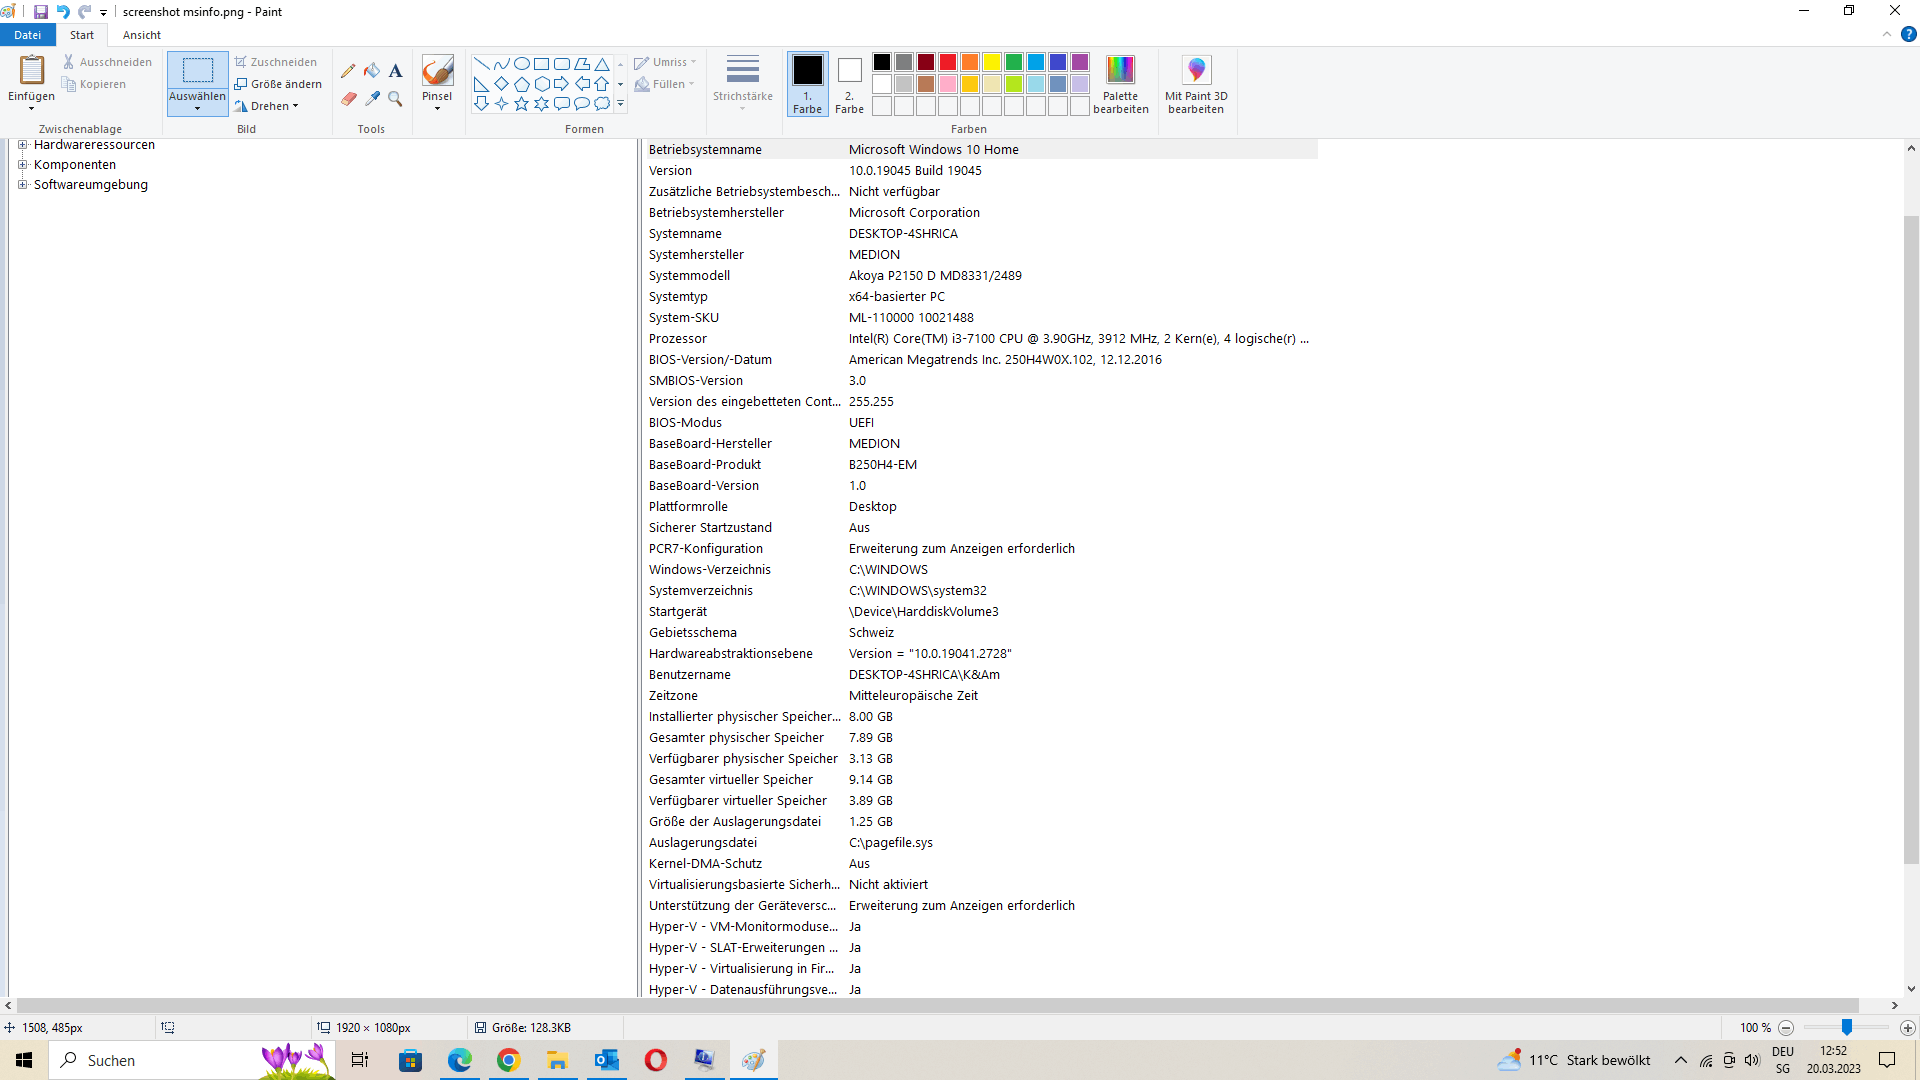The width and height of the screenshot is (1920, 1080).
Task: Open Mit Paint 3D bearbeiten
Action: [1196, 84]
